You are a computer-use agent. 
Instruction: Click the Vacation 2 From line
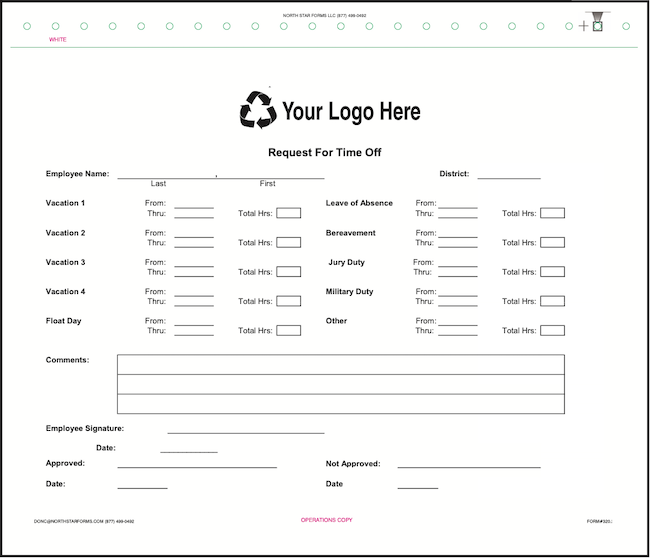194,233
